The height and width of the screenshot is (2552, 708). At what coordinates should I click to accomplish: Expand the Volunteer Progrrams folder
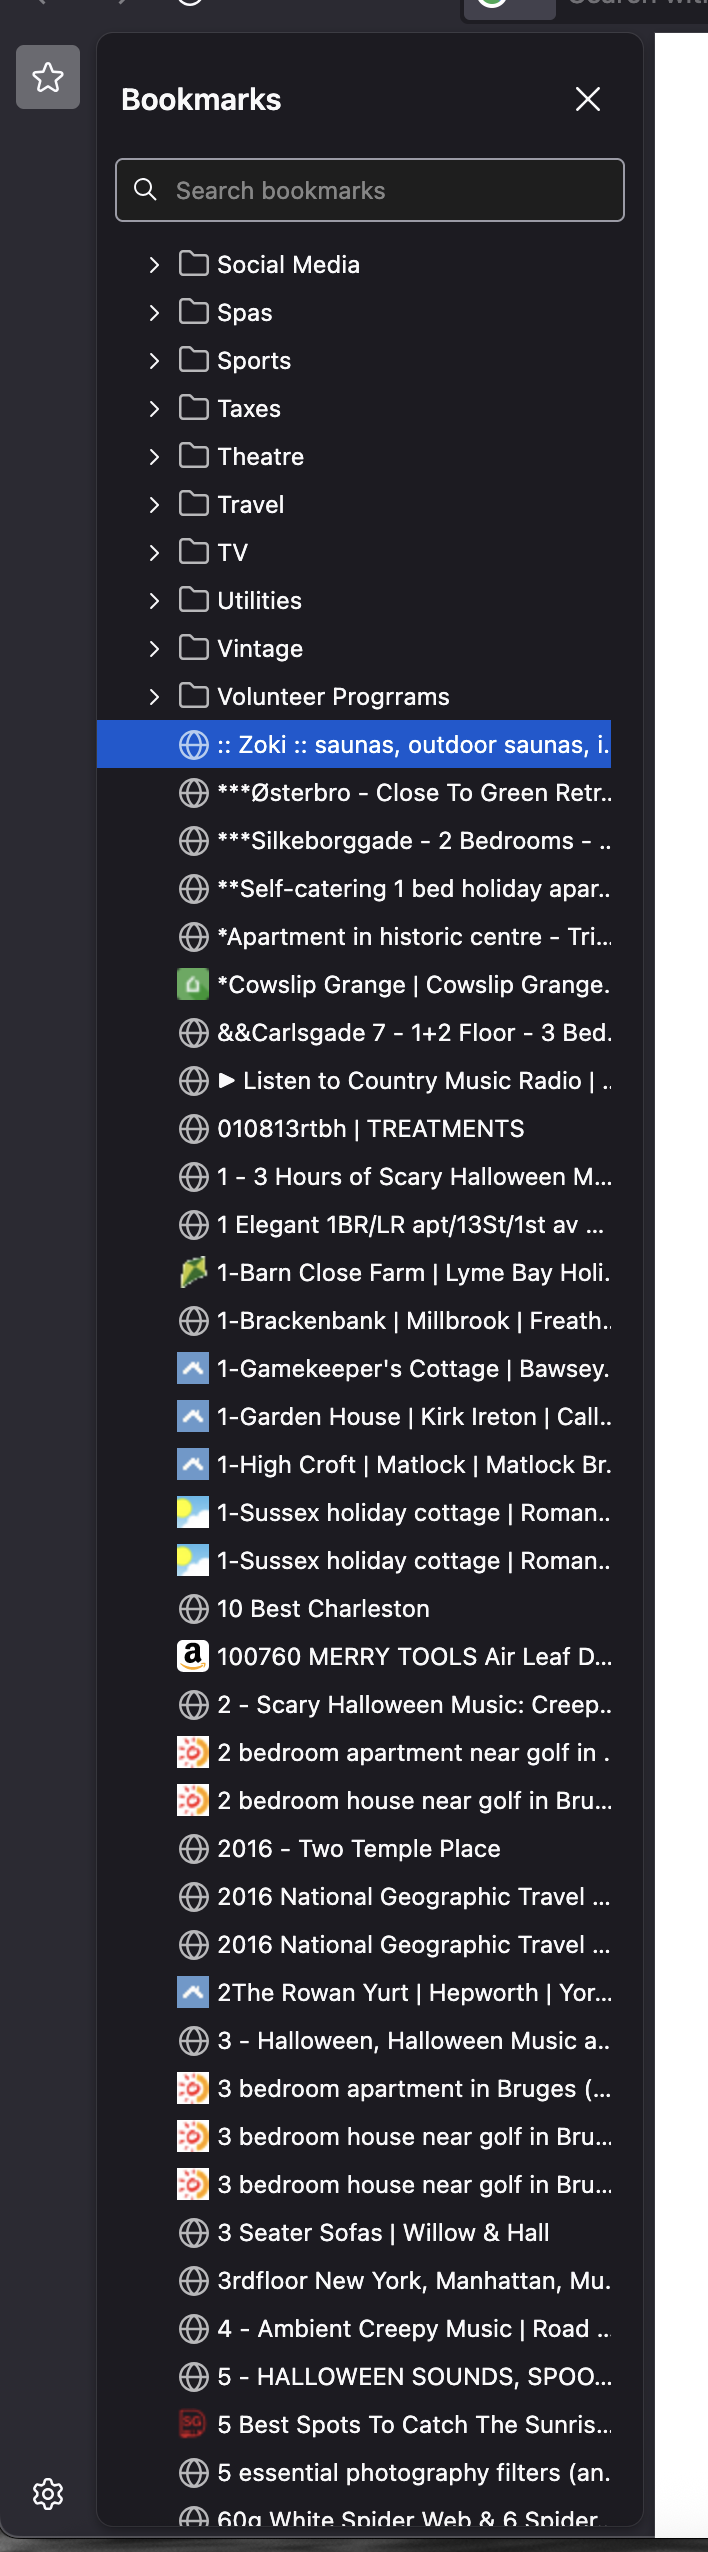[154, 697]
